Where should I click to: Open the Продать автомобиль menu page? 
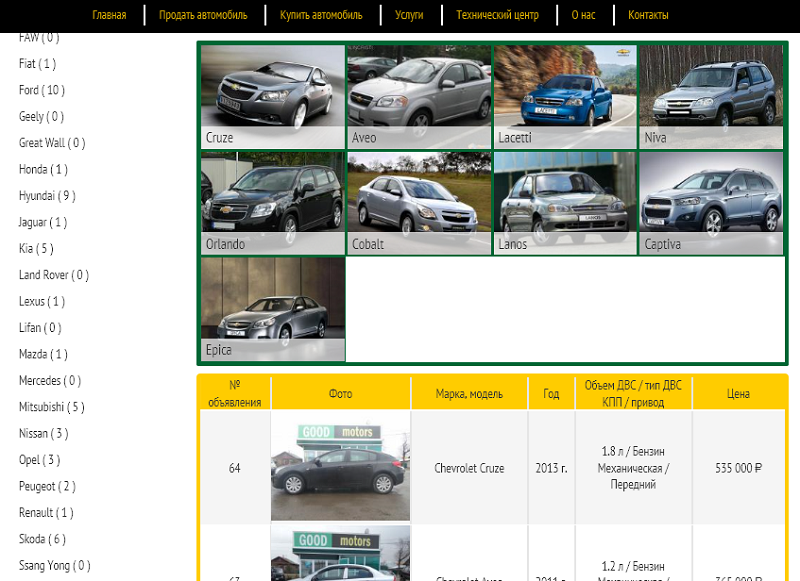(x=204, y=15)
